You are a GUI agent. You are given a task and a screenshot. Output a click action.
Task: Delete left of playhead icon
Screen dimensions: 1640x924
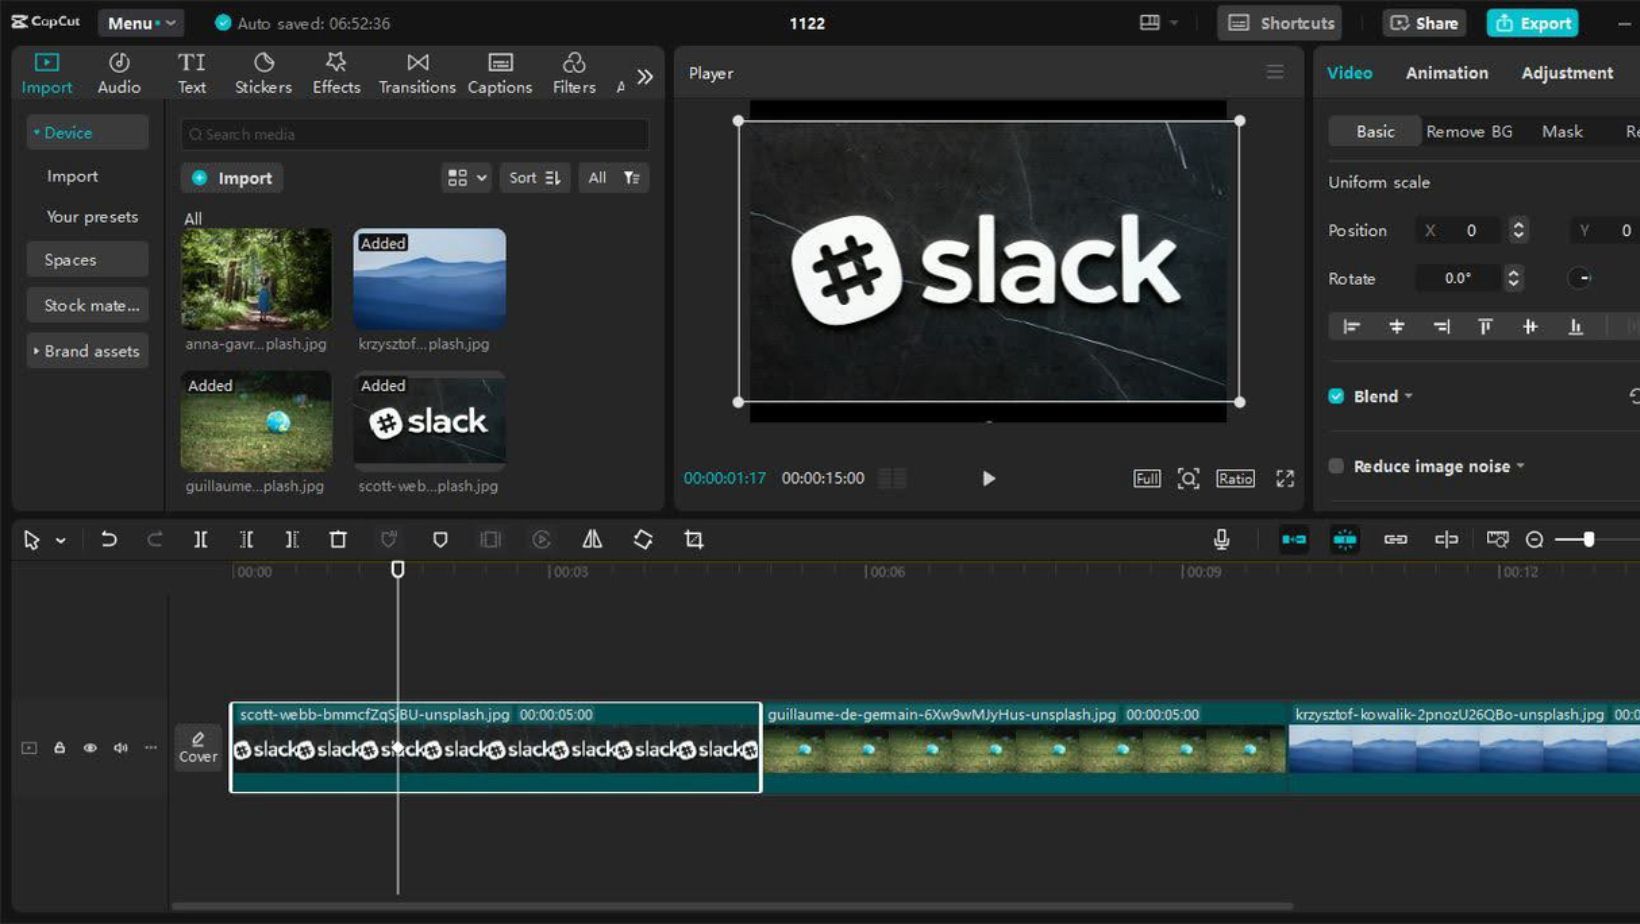click(x=246, y=540)
